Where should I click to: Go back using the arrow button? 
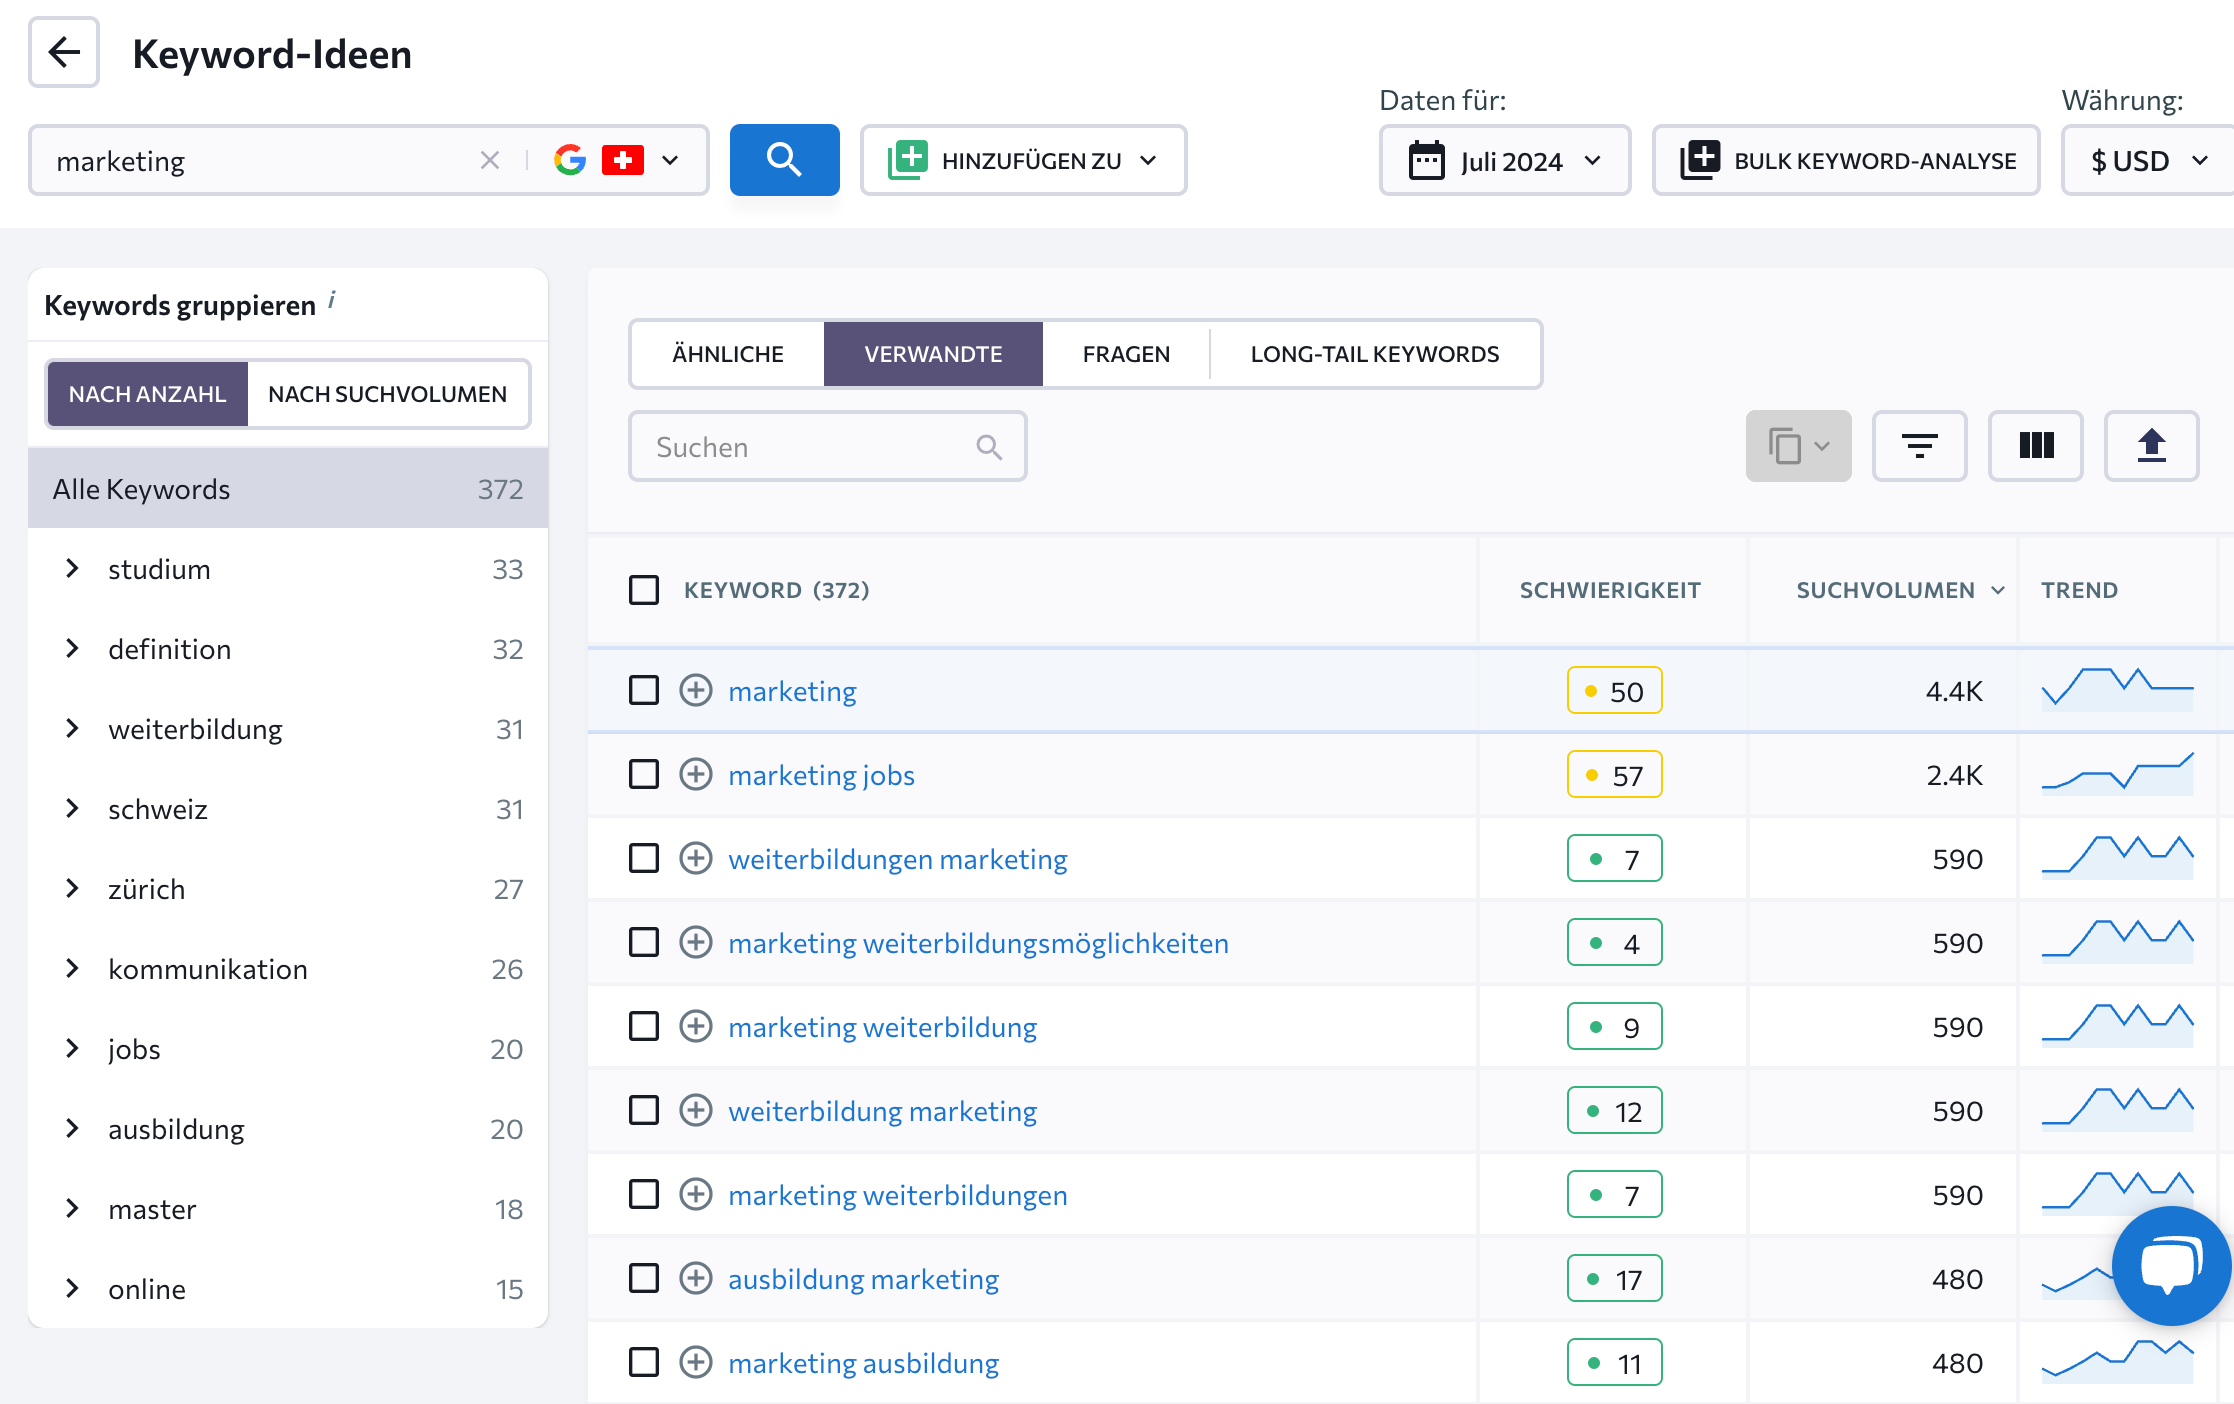tap(64, 52)
